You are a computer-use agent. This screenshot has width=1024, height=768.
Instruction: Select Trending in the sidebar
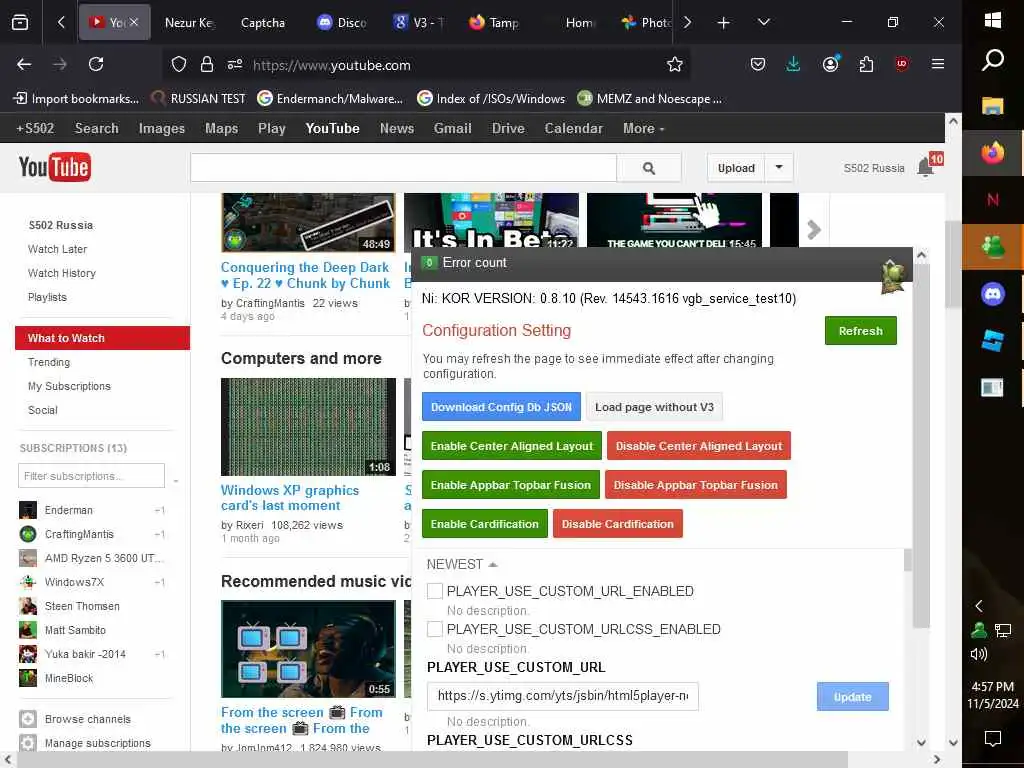(49, 362)
